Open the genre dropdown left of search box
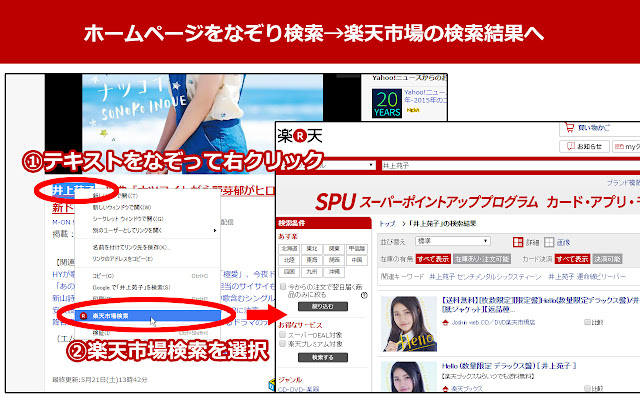Image resolution: width=640 pixels, height=400 pixels. coord(327,165)
